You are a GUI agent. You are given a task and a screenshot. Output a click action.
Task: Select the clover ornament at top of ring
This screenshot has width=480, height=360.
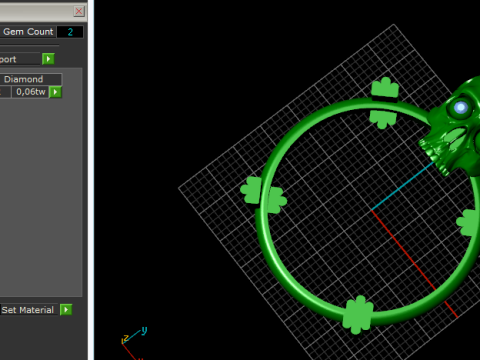(x=384, y=103)
